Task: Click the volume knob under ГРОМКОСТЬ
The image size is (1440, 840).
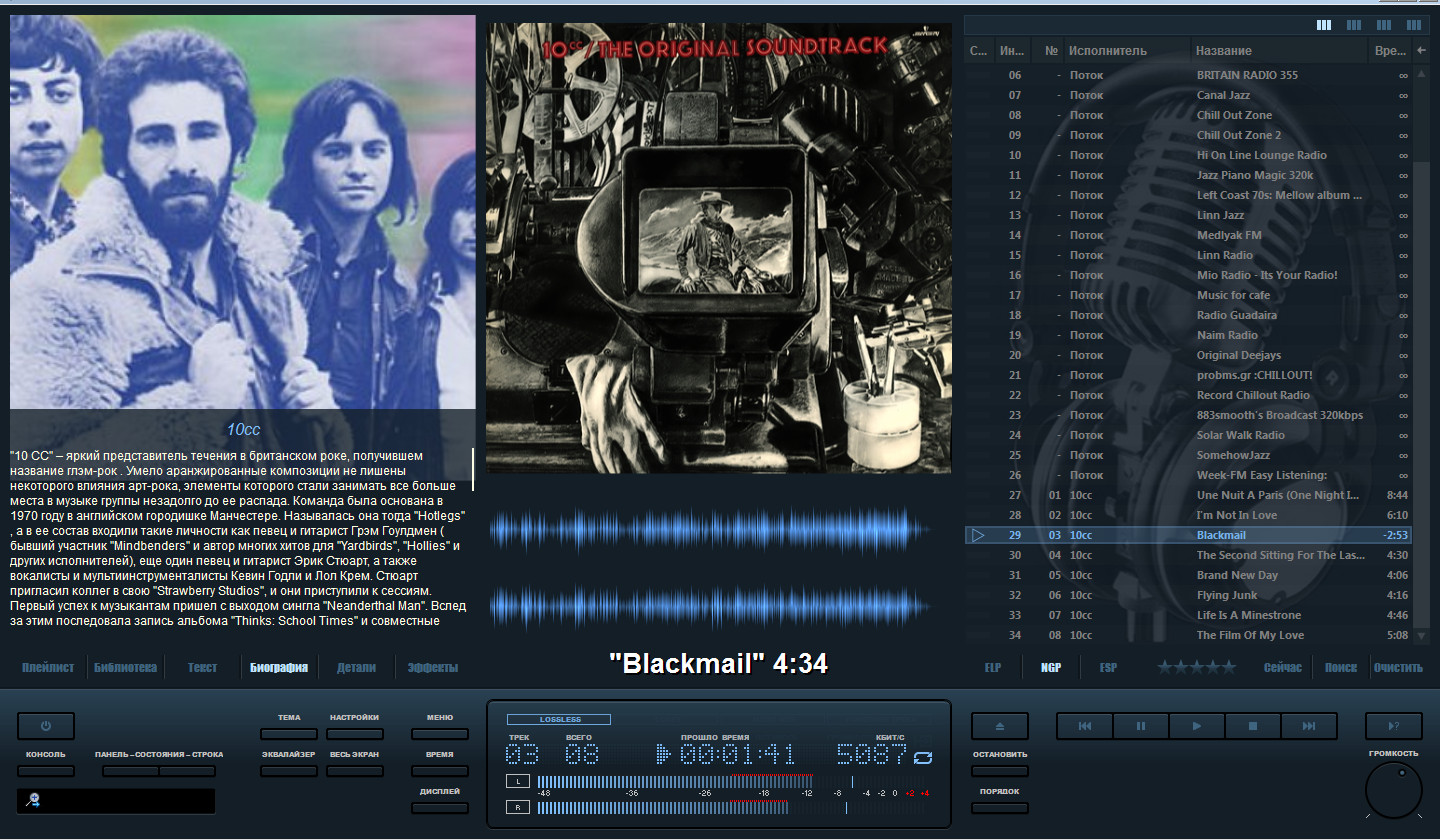Action: point(1394,790)
